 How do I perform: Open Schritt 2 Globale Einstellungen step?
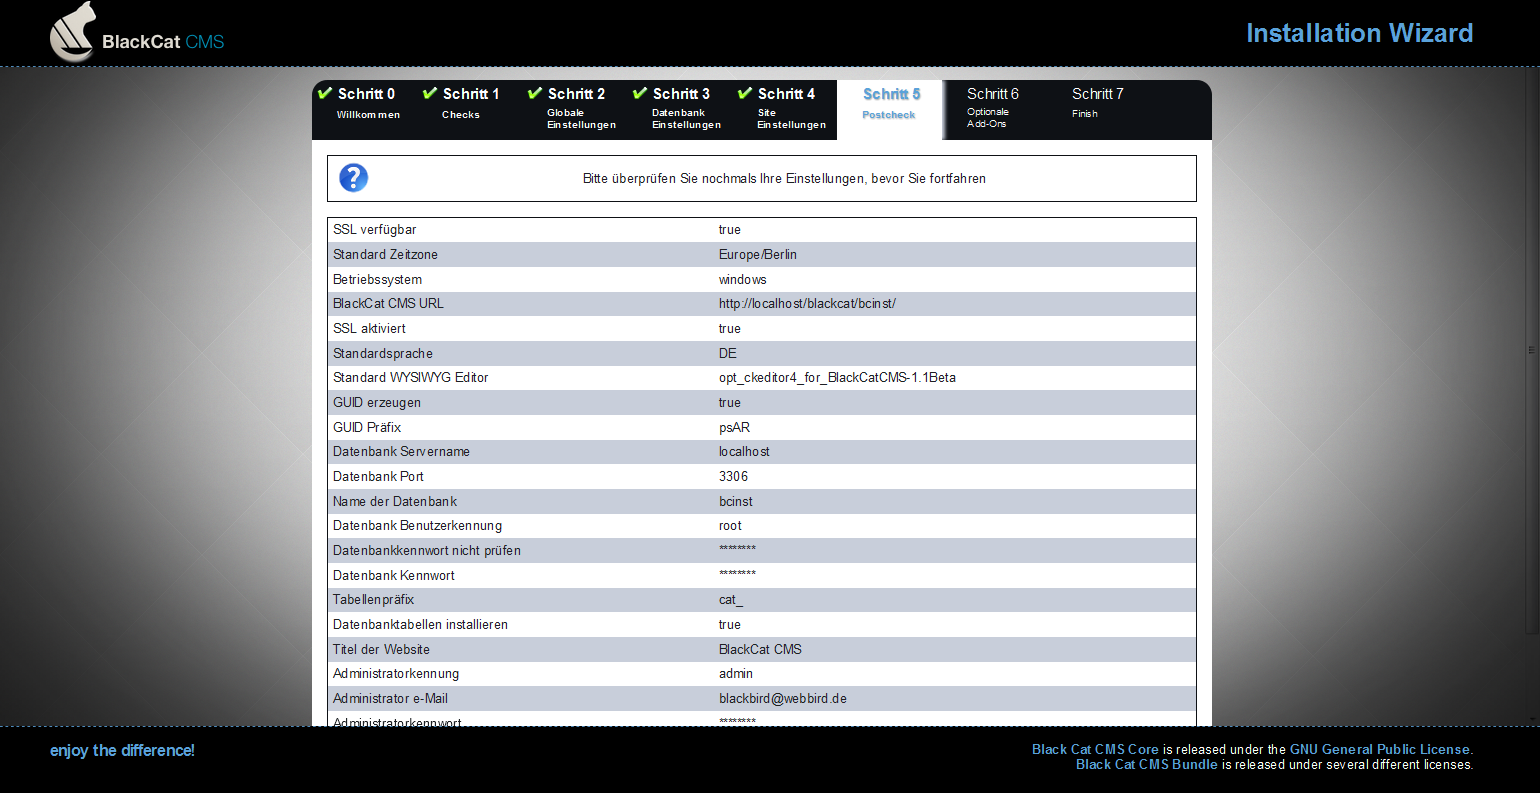581,108
